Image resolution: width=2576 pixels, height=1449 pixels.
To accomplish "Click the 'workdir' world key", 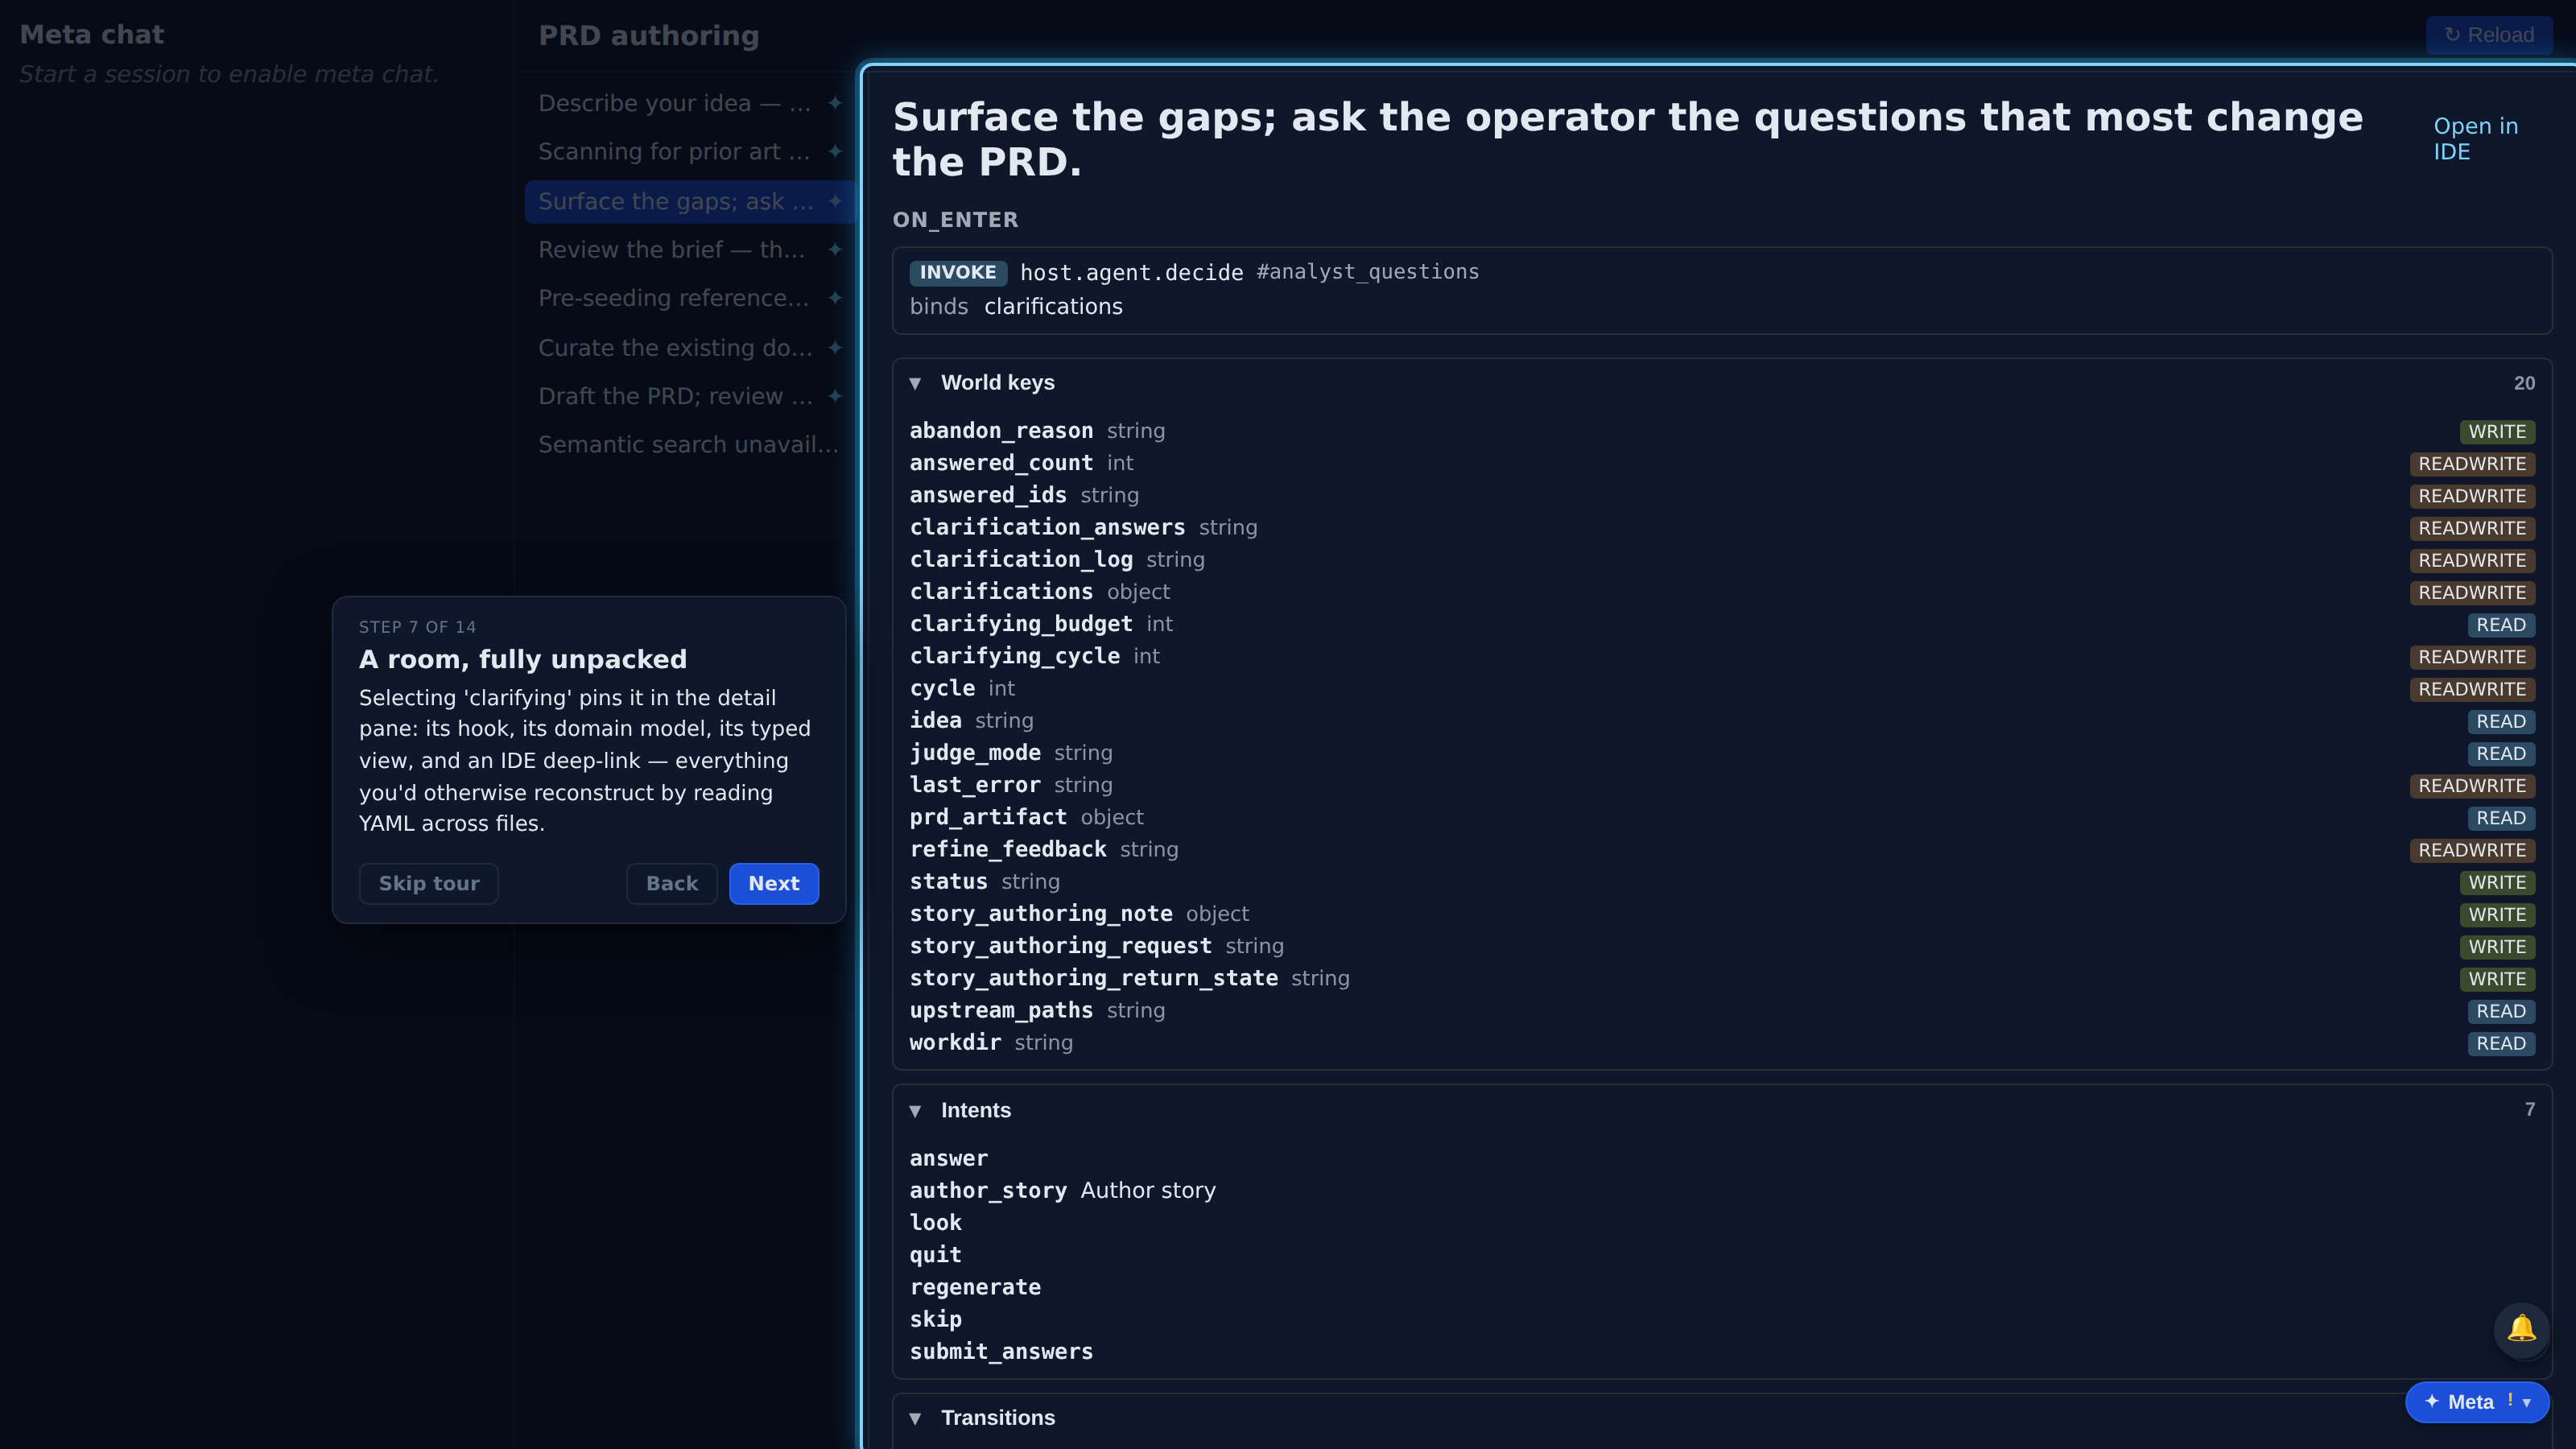I will point(955,1042).
